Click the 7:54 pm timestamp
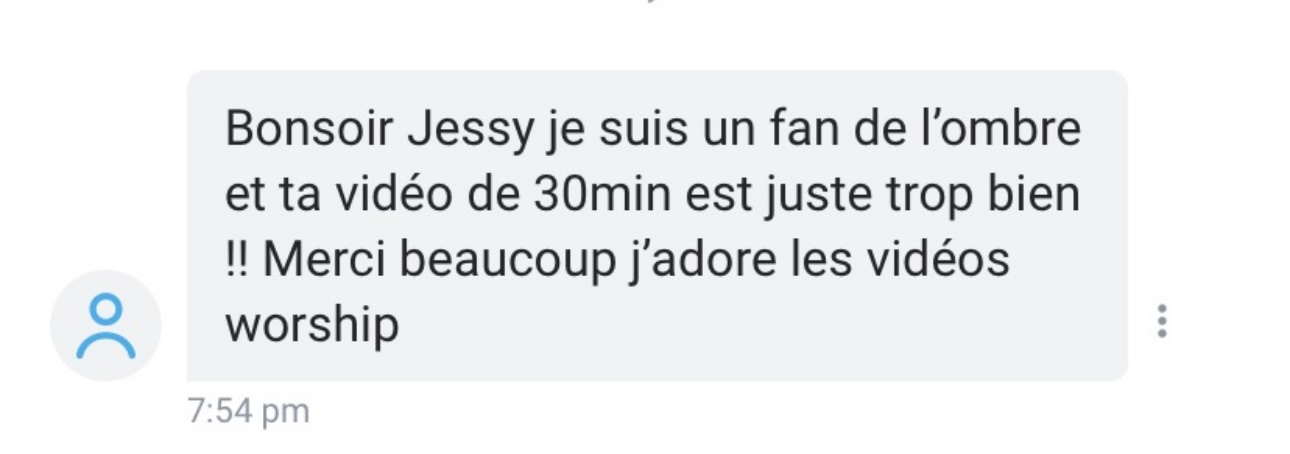Screen dimensions: 1290x454 pos(249,411)
